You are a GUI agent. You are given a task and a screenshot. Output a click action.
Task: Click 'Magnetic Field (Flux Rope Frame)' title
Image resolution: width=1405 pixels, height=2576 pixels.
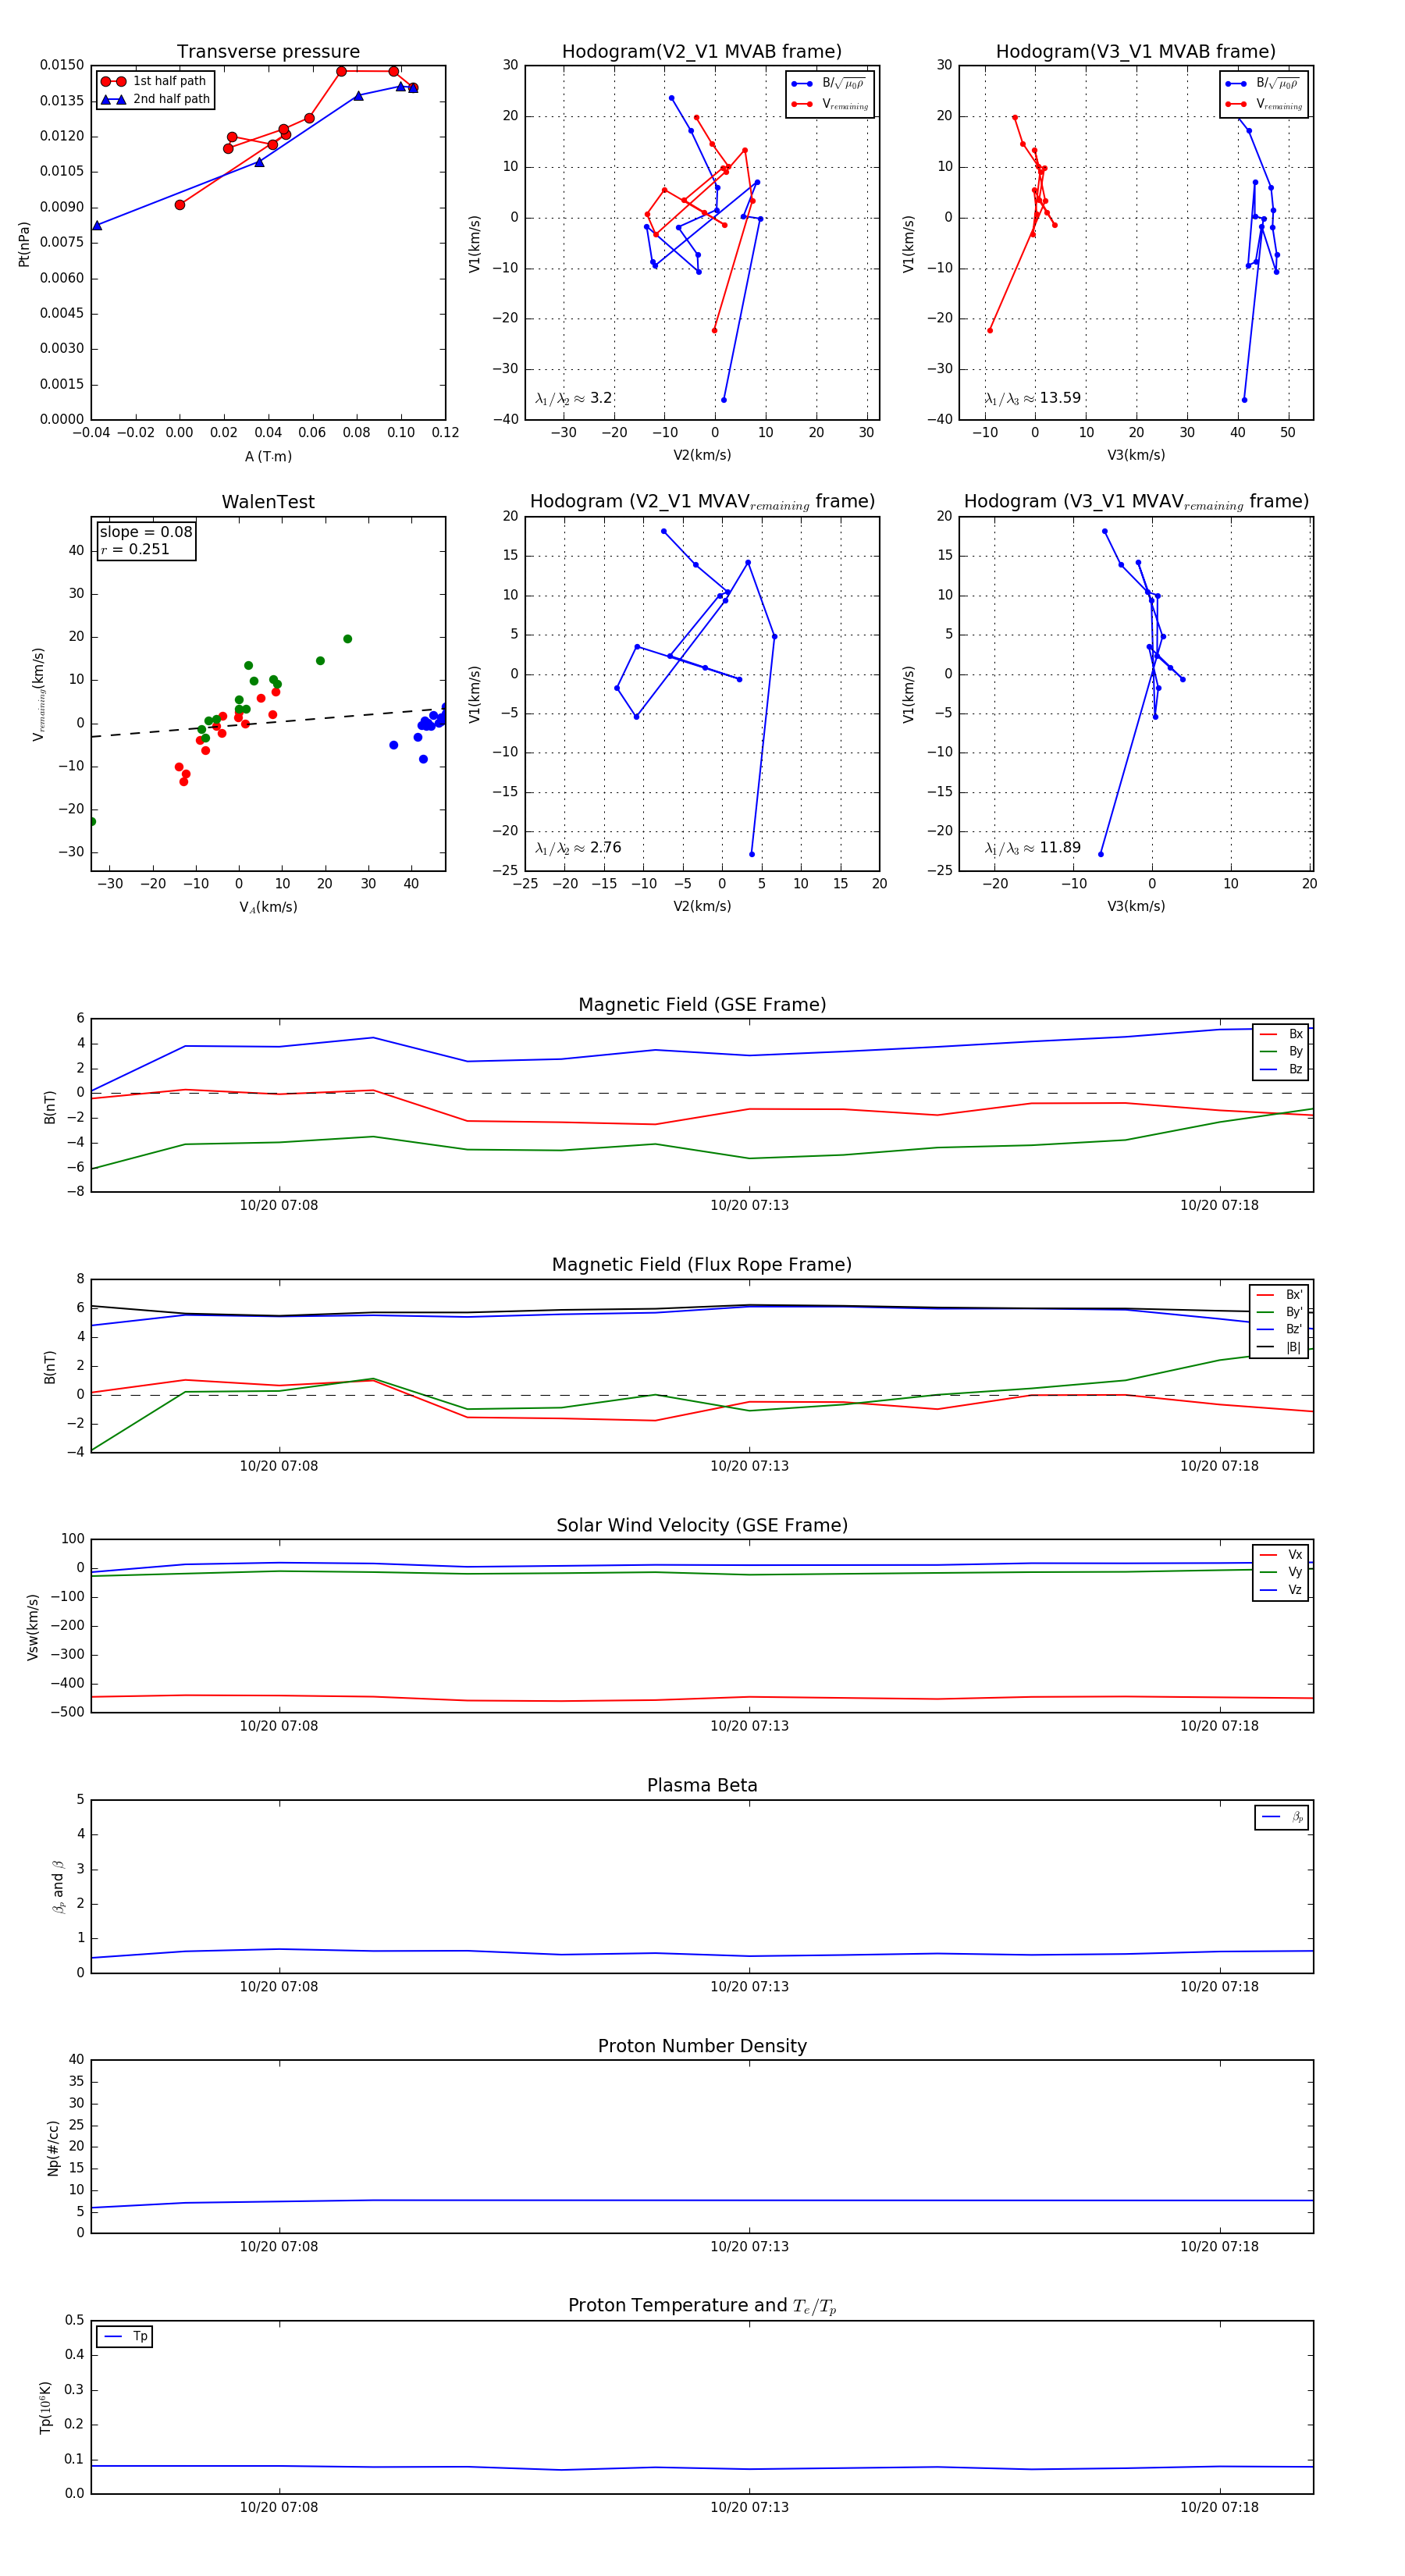(702, 1264)
